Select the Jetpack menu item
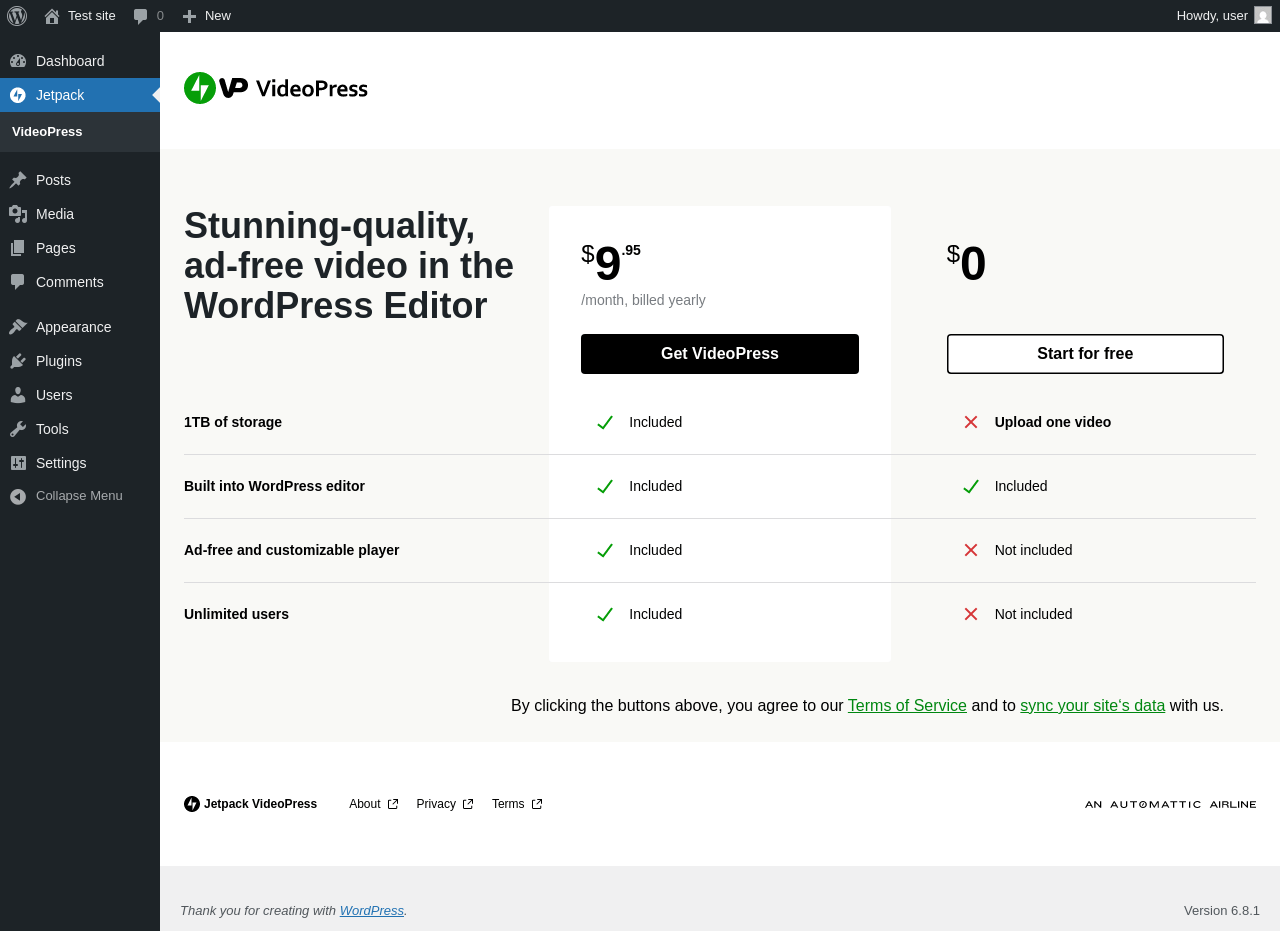This screenshot has height=931, width=1280. (x=80, y=95)
